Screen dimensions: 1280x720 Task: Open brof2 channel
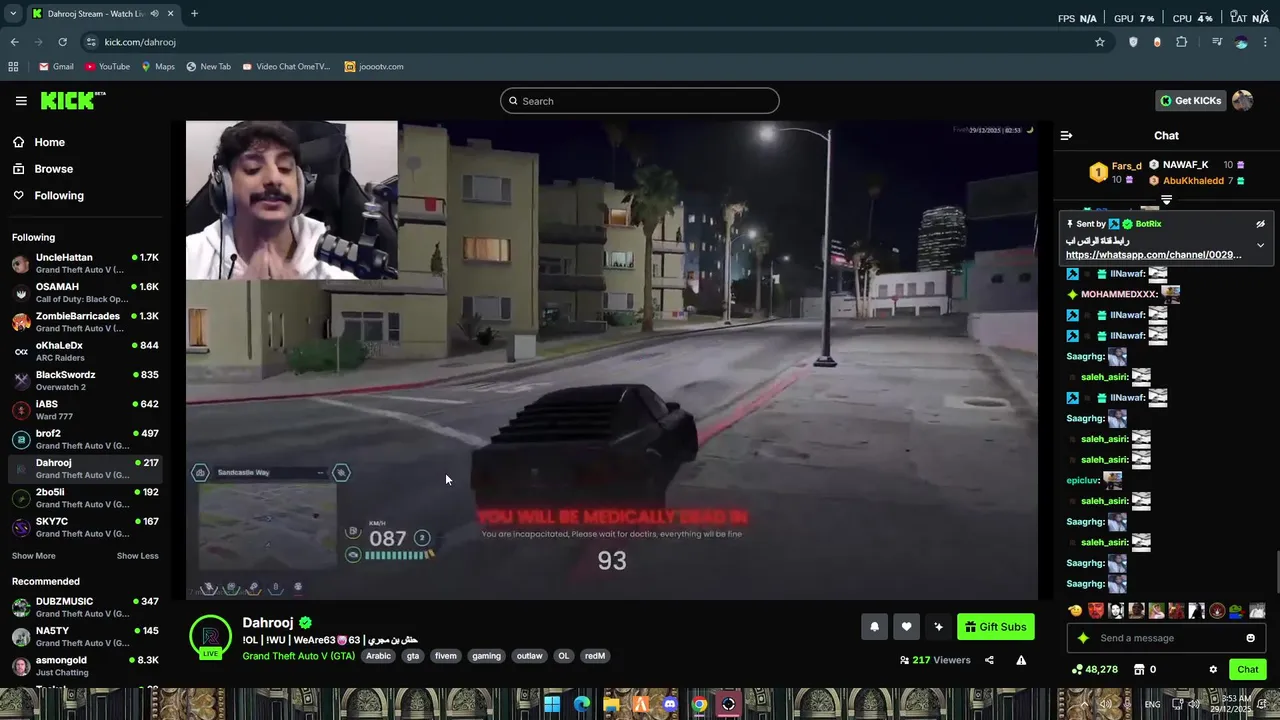[85, 439]
